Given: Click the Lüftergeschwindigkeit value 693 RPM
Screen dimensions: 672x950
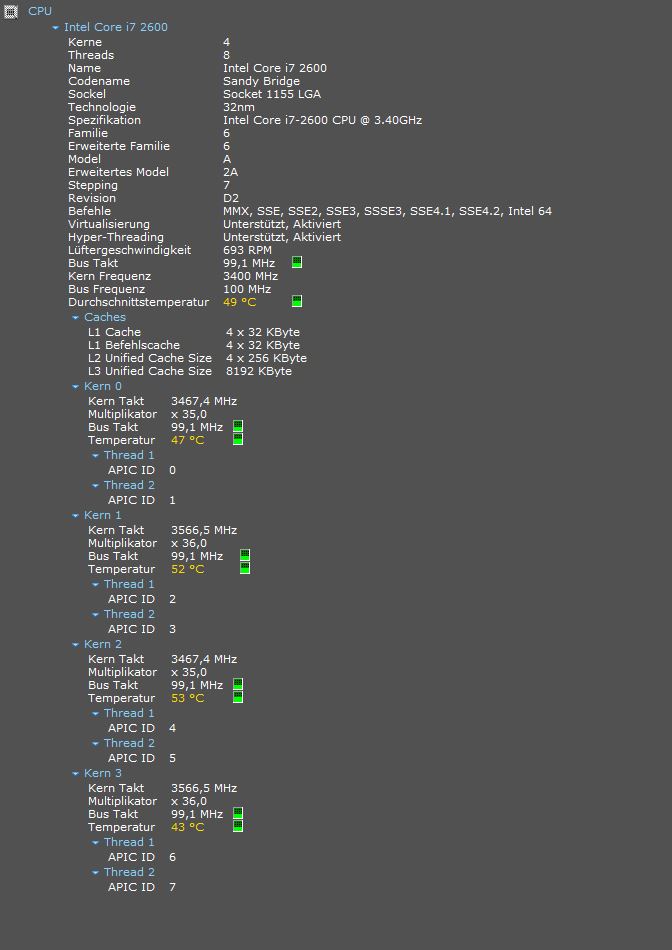Looking at the screenshot, I should point(247,250).
